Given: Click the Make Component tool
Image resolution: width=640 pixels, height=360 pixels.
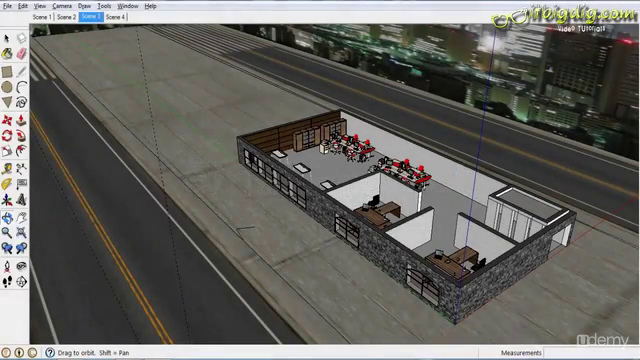Looking at the screenshot, I should coord(21,38).
